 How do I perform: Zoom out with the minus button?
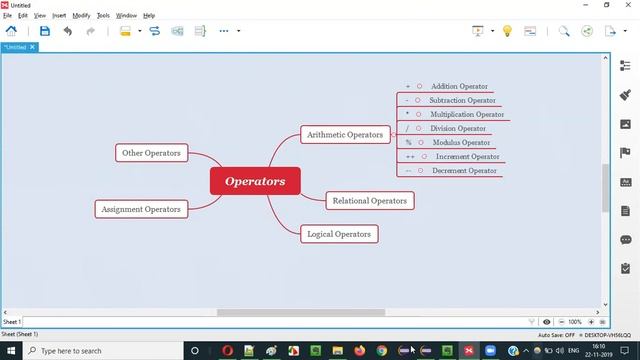coord(561,322)
